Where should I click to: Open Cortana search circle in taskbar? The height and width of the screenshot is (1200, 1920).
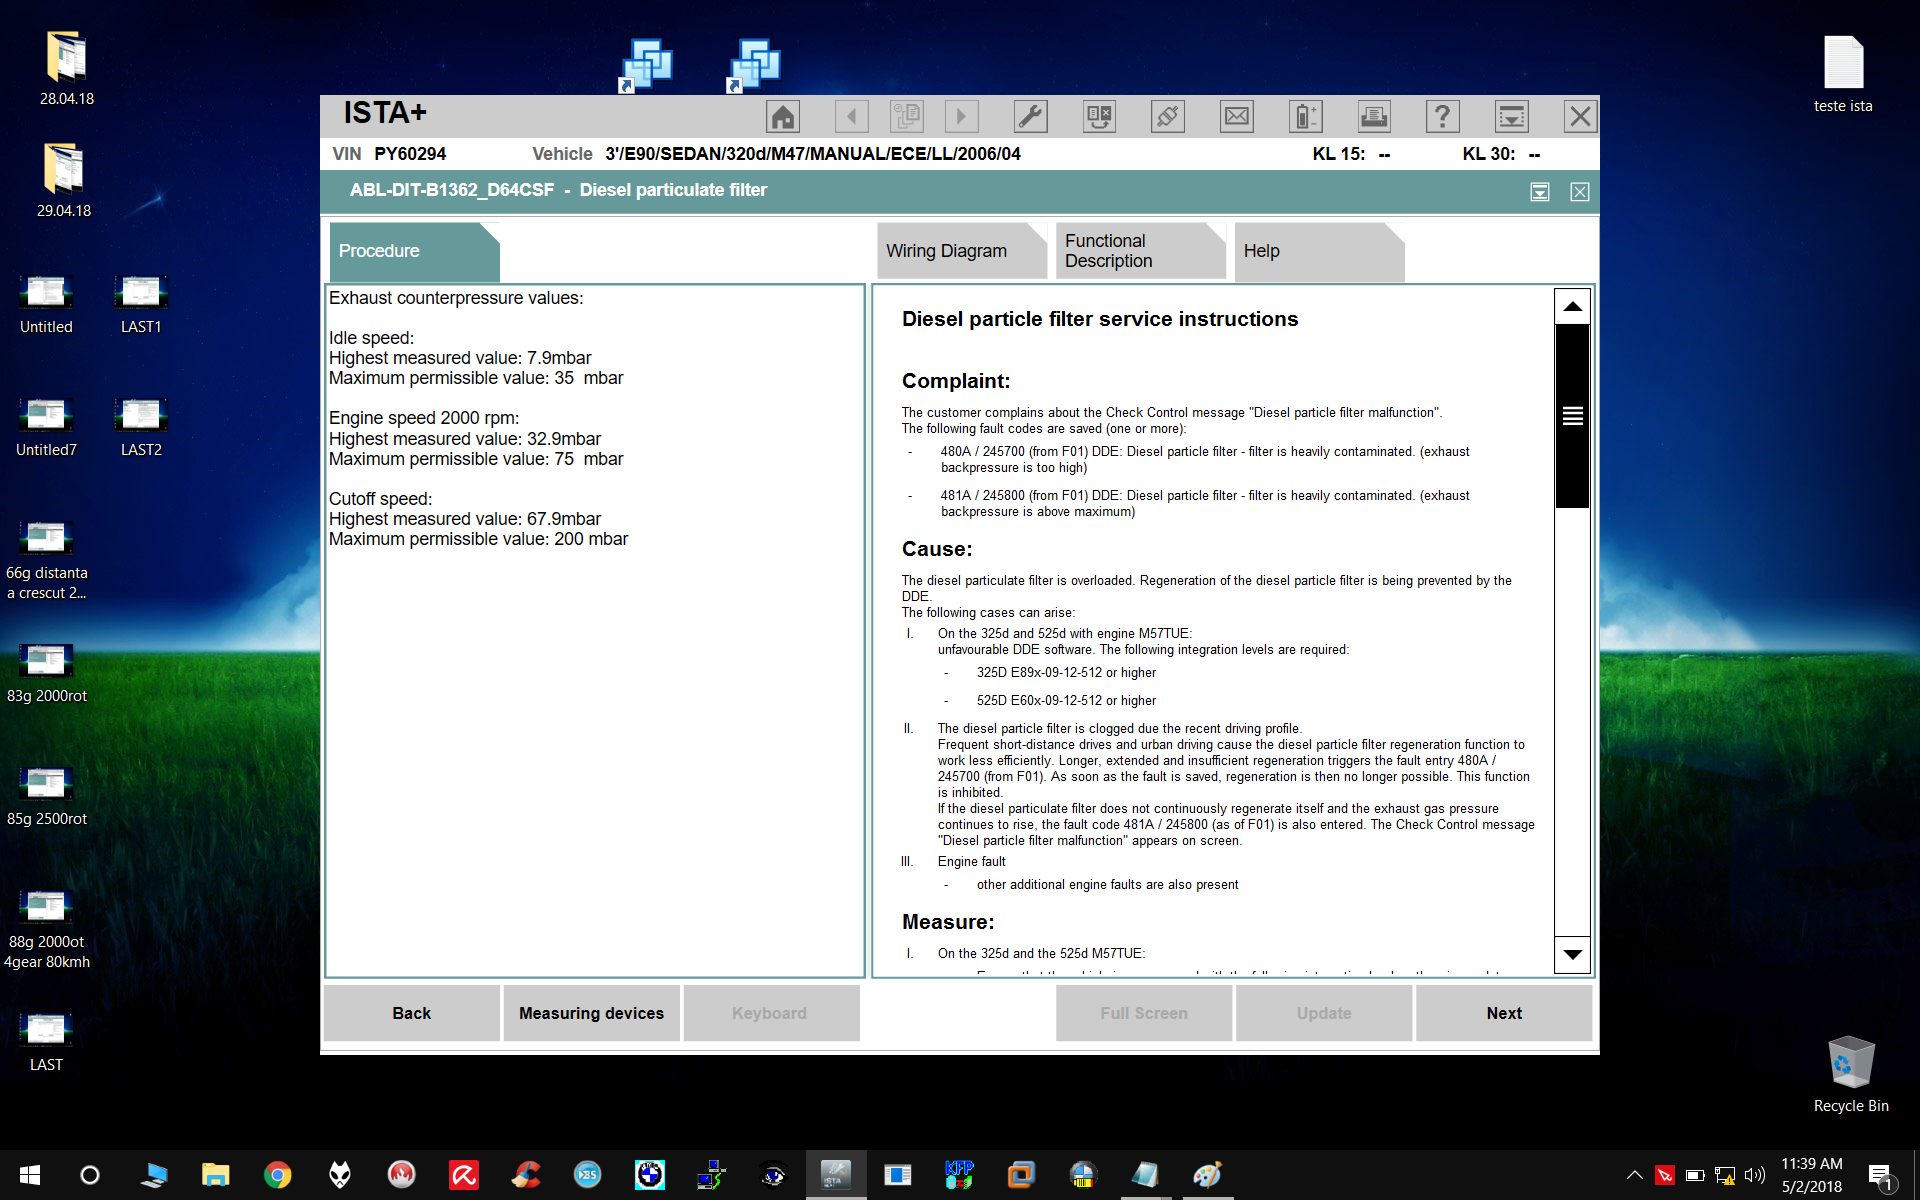[x=90, y=1175]
